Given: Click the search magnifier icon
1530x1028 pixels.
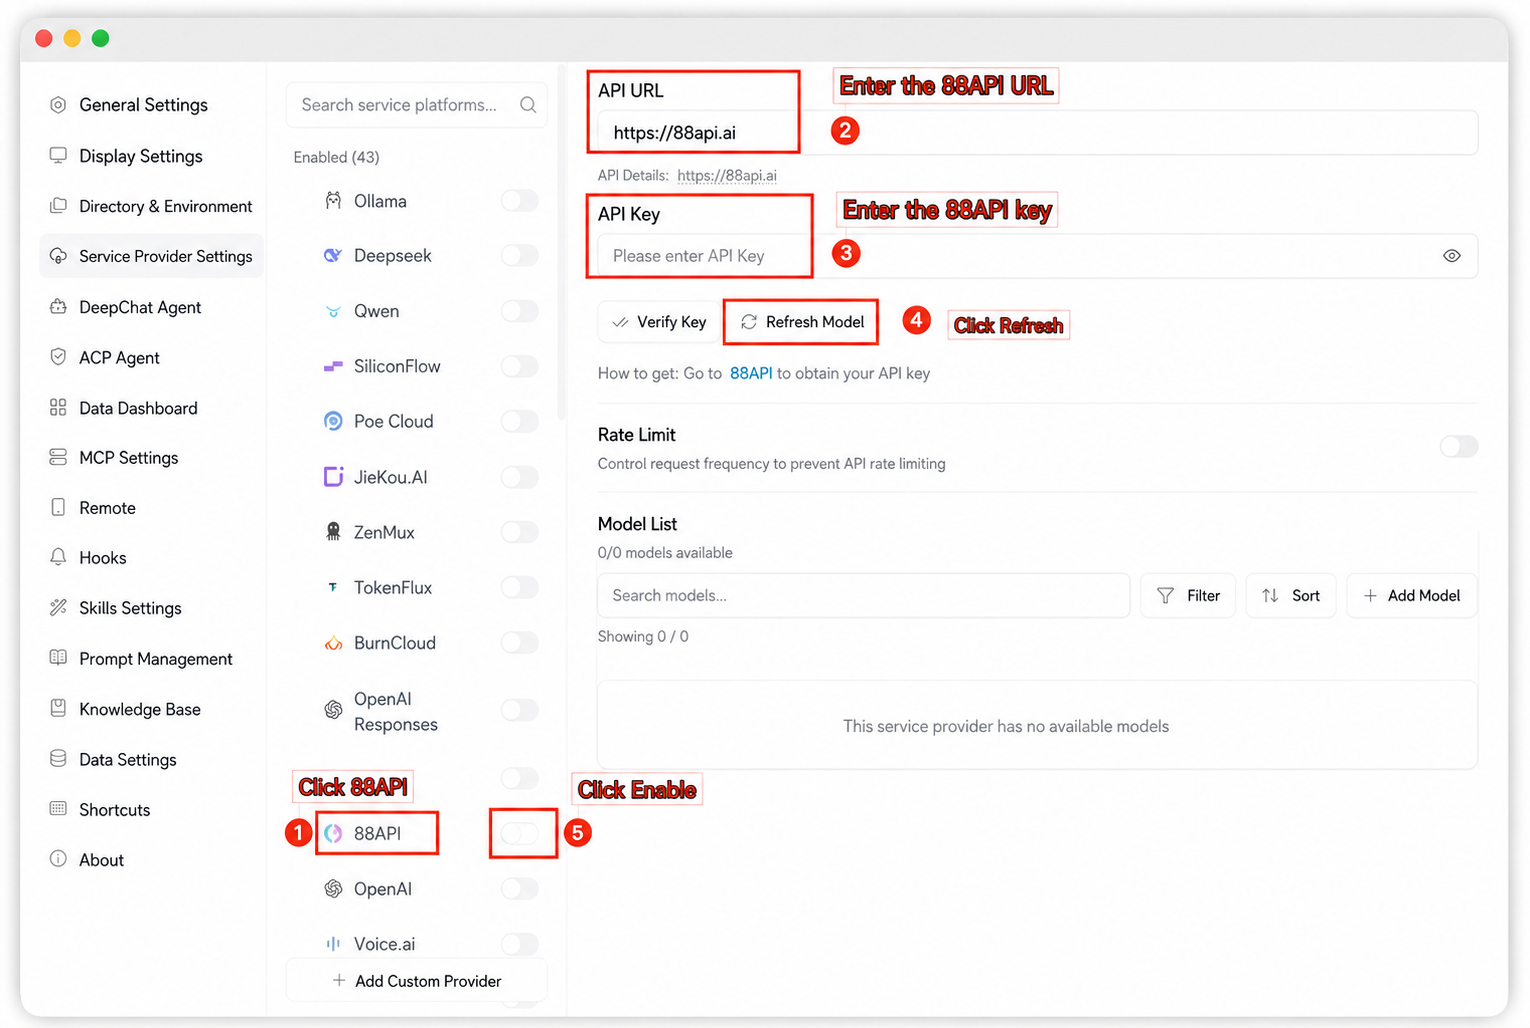Looking at the screenshot, I should tap(528, 105).
